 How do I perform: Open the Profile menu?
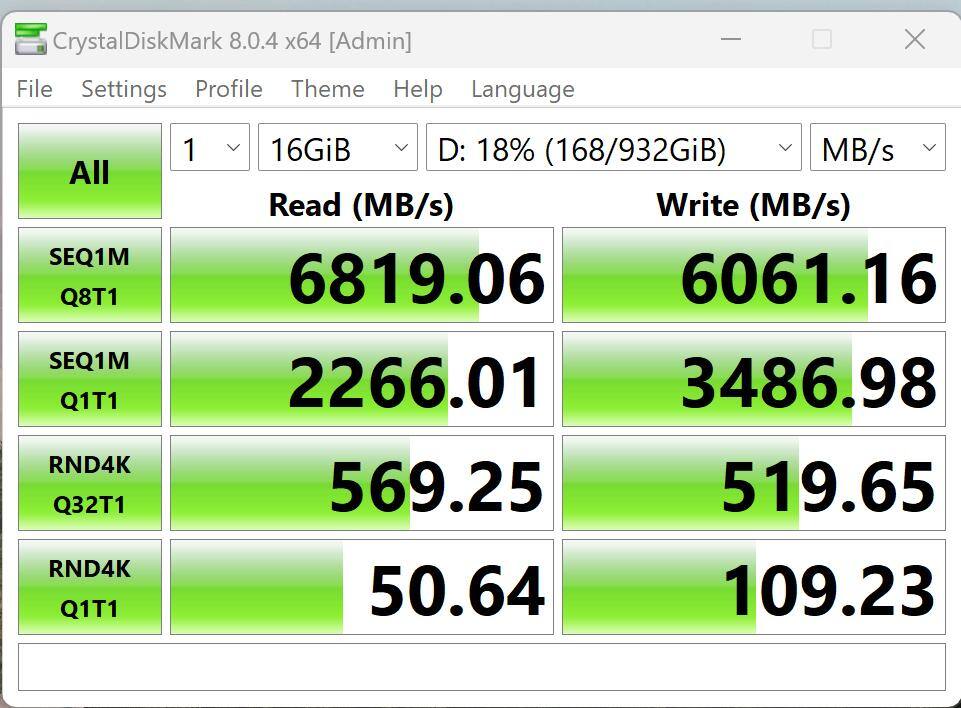pyautogui.click(x=229, y=89)
